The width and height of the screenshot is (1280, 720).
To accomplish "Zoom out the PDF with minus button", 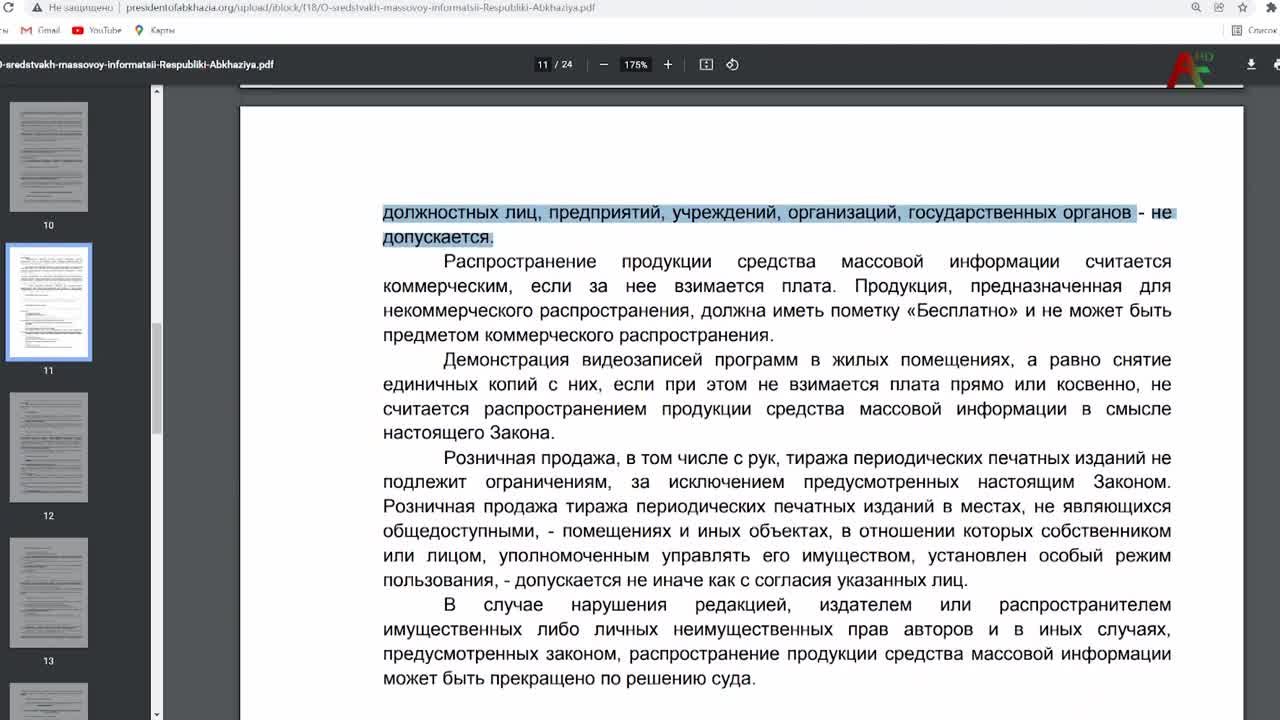I will [604, 64].
